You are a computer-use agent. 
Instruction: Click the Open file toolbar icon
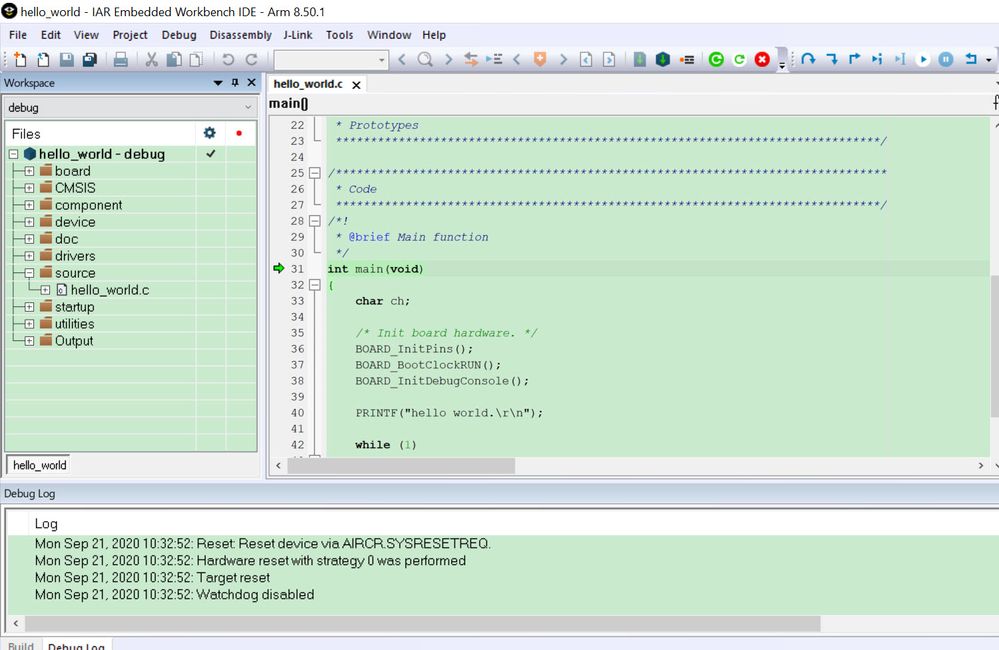[43, 59]
